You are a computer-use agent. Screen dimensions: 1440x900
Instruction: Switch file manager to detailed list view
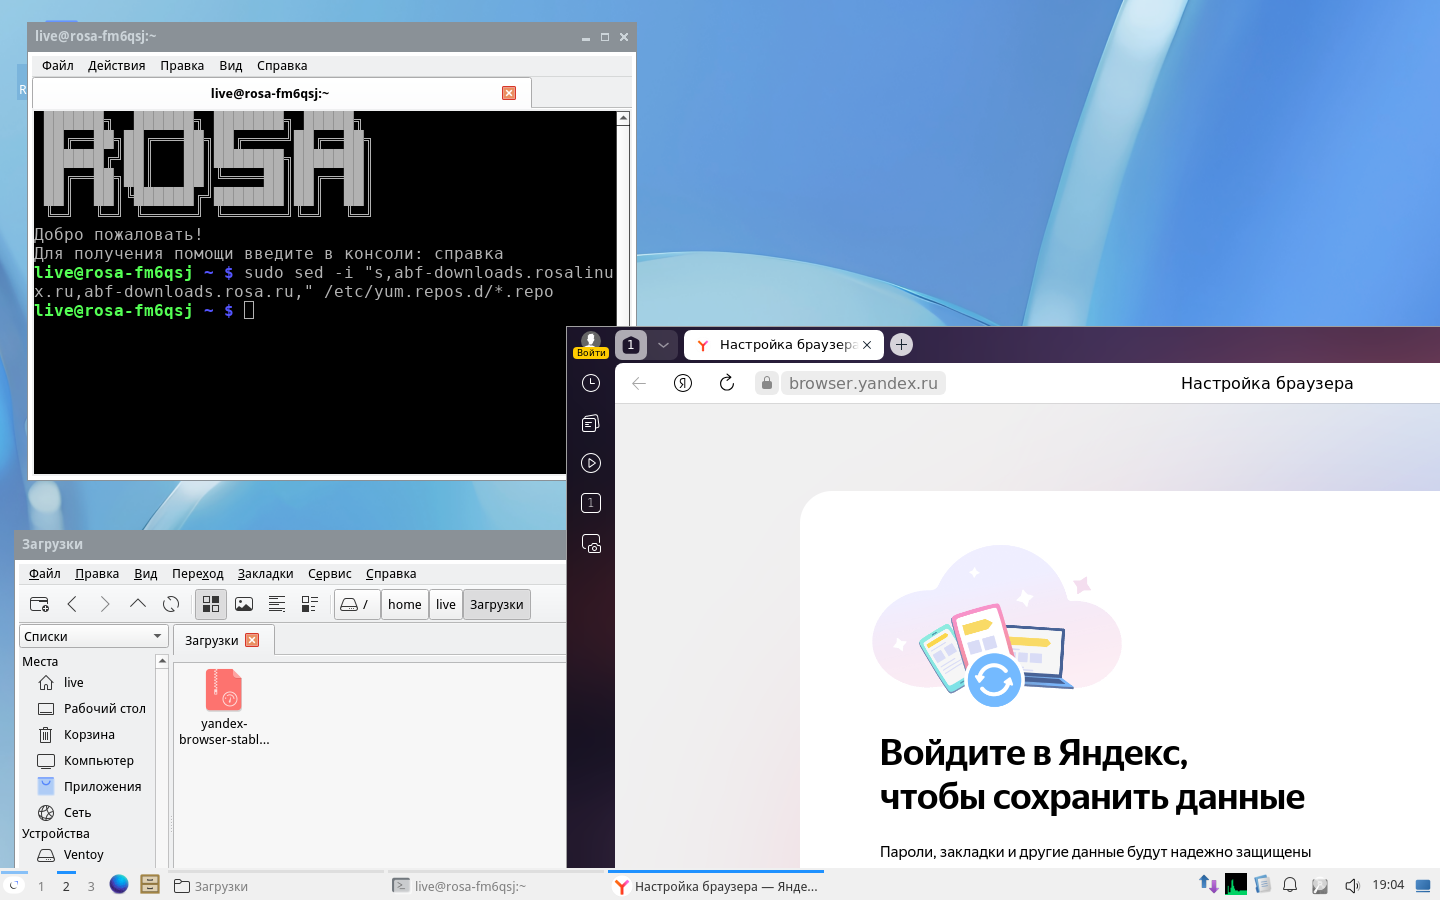[310, 604]
